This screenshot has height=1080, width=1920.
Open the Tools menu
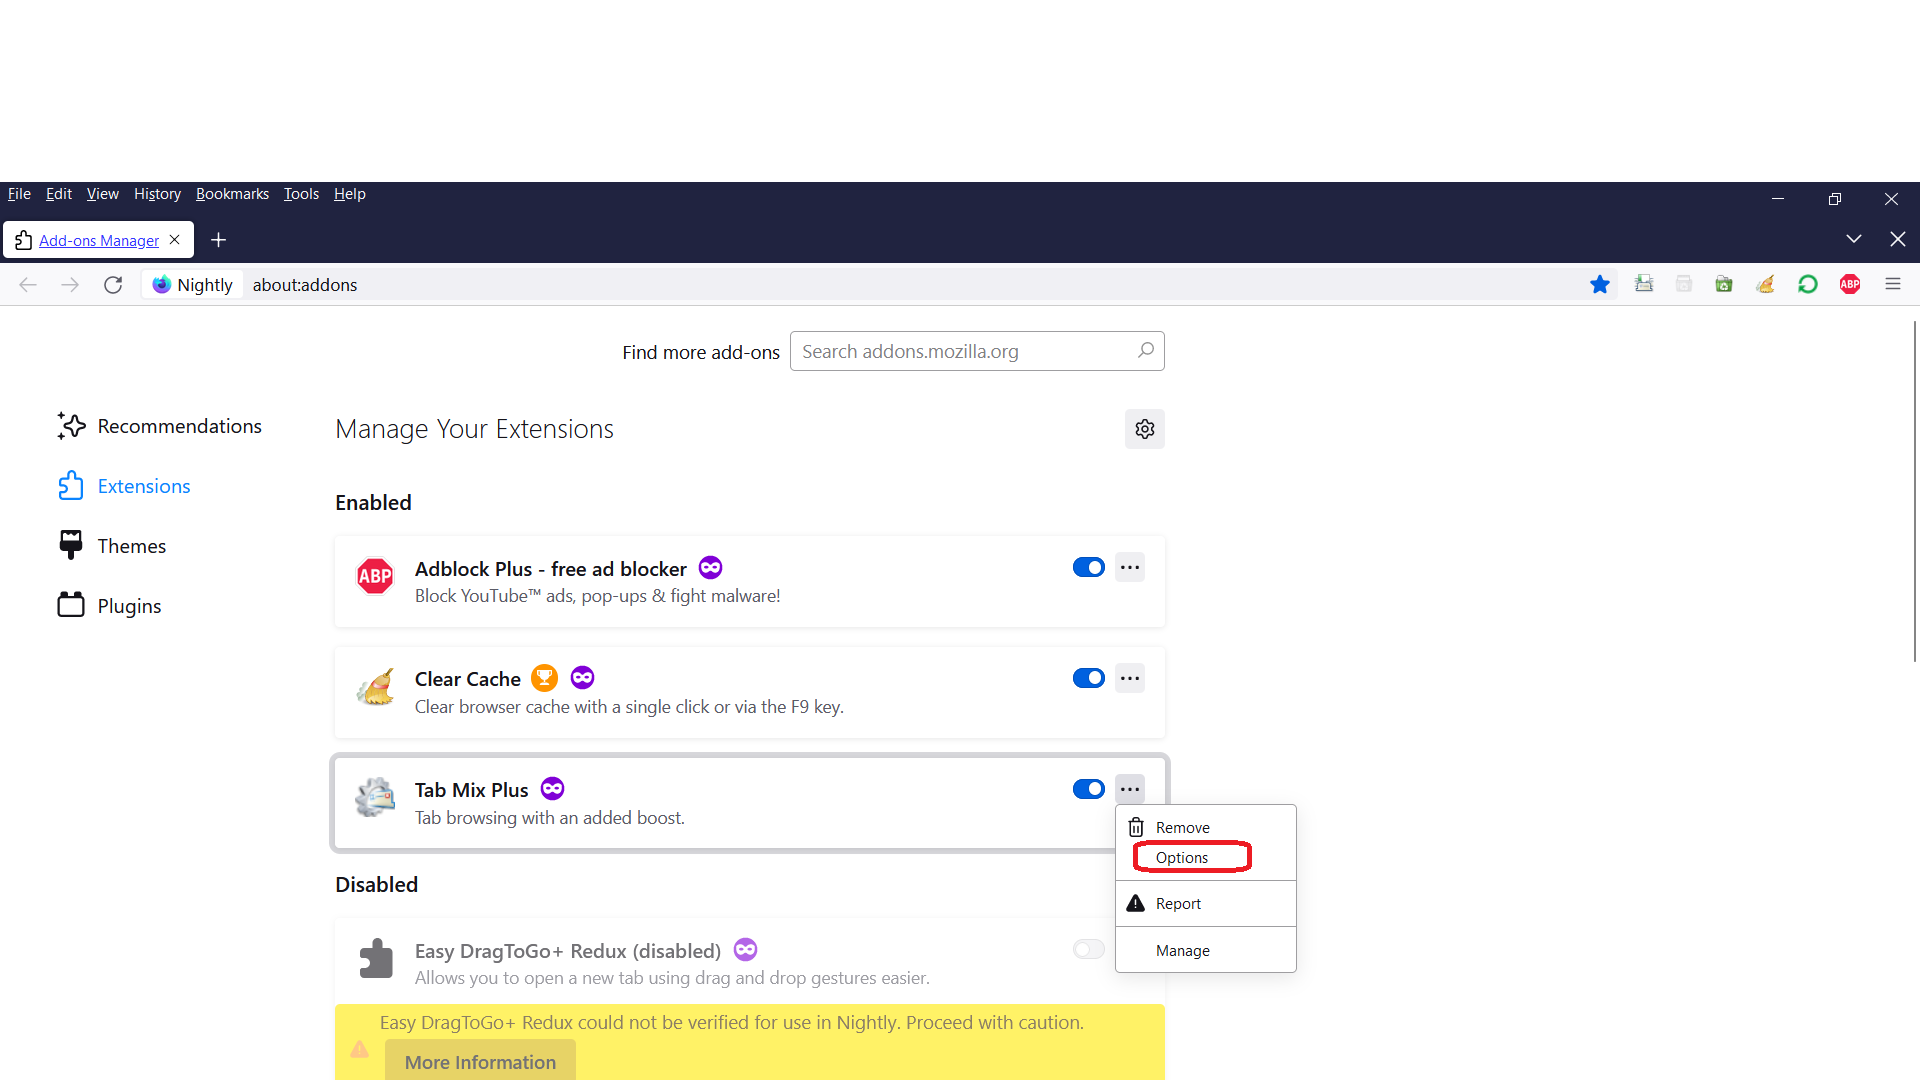point(301,194)
